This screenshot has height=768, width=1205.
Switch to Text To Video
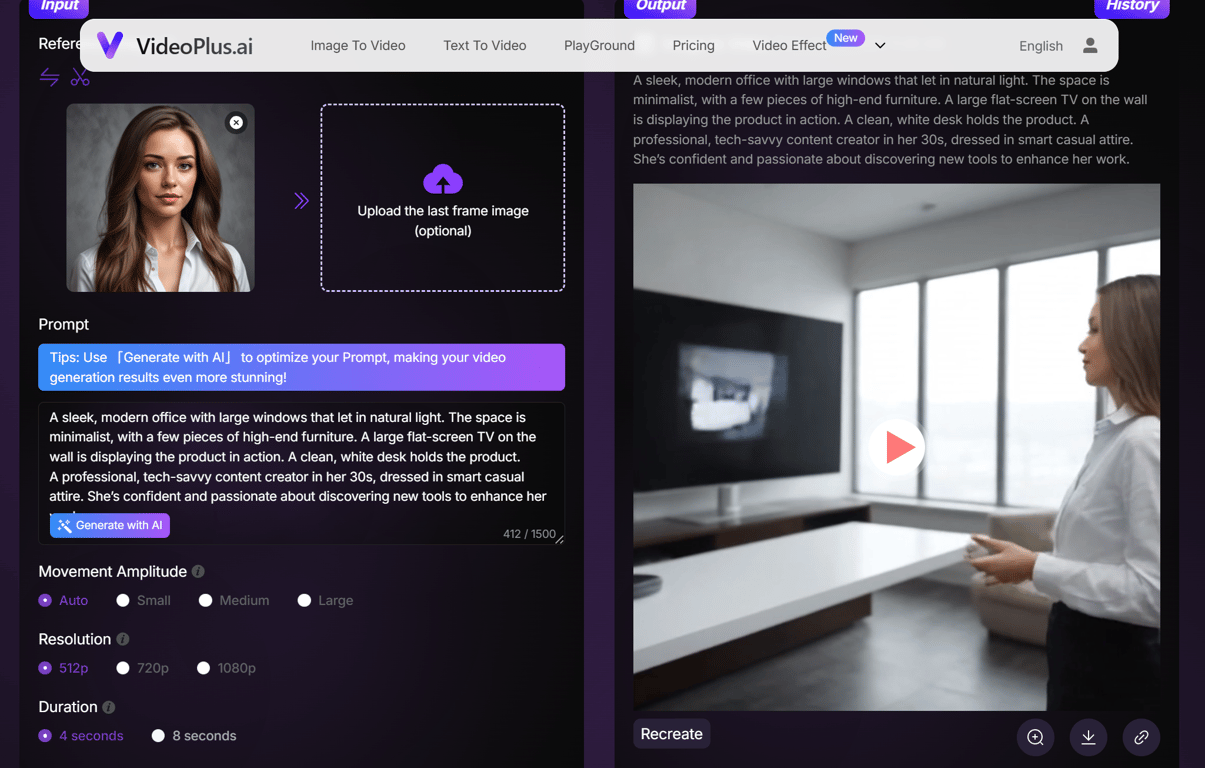[484, 45]
